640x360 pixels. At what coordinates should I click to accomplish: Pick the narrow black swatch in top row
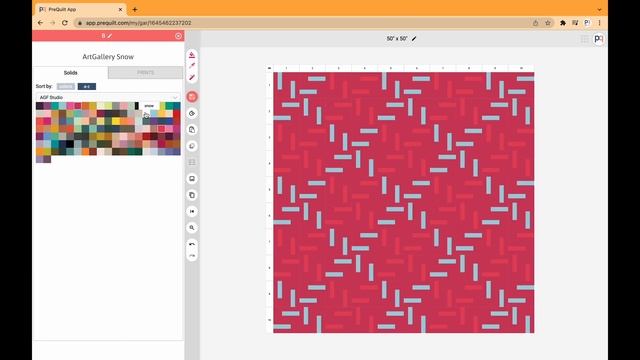pyautogui.click(x=137, y=106)
